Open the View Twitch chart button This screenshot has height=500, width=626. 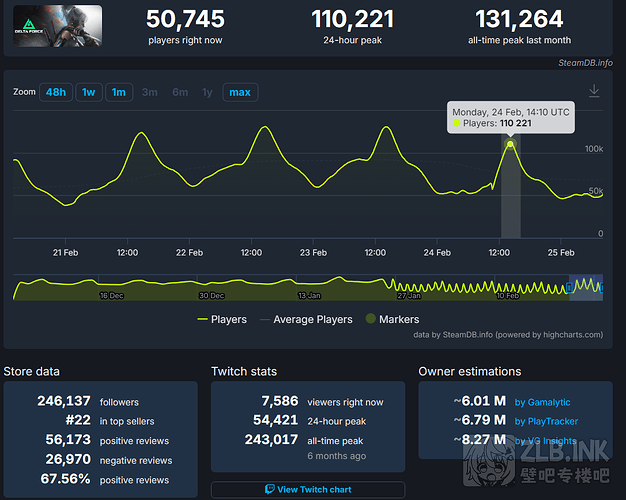point(308,490)
